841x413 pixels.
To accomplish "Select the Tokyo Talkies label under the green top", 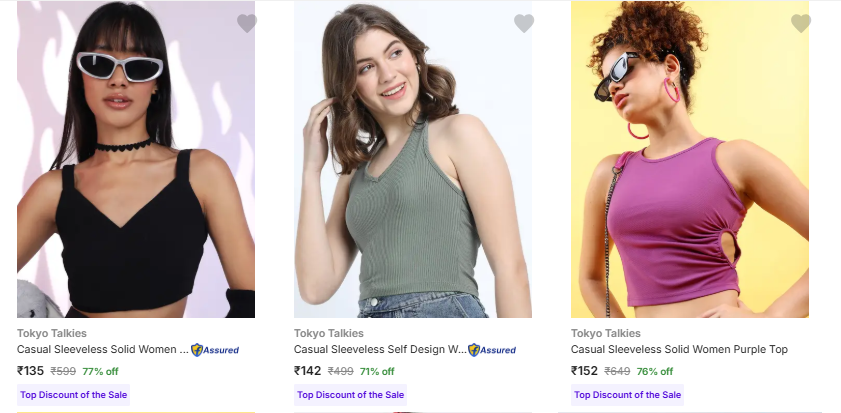I will 329,333.
